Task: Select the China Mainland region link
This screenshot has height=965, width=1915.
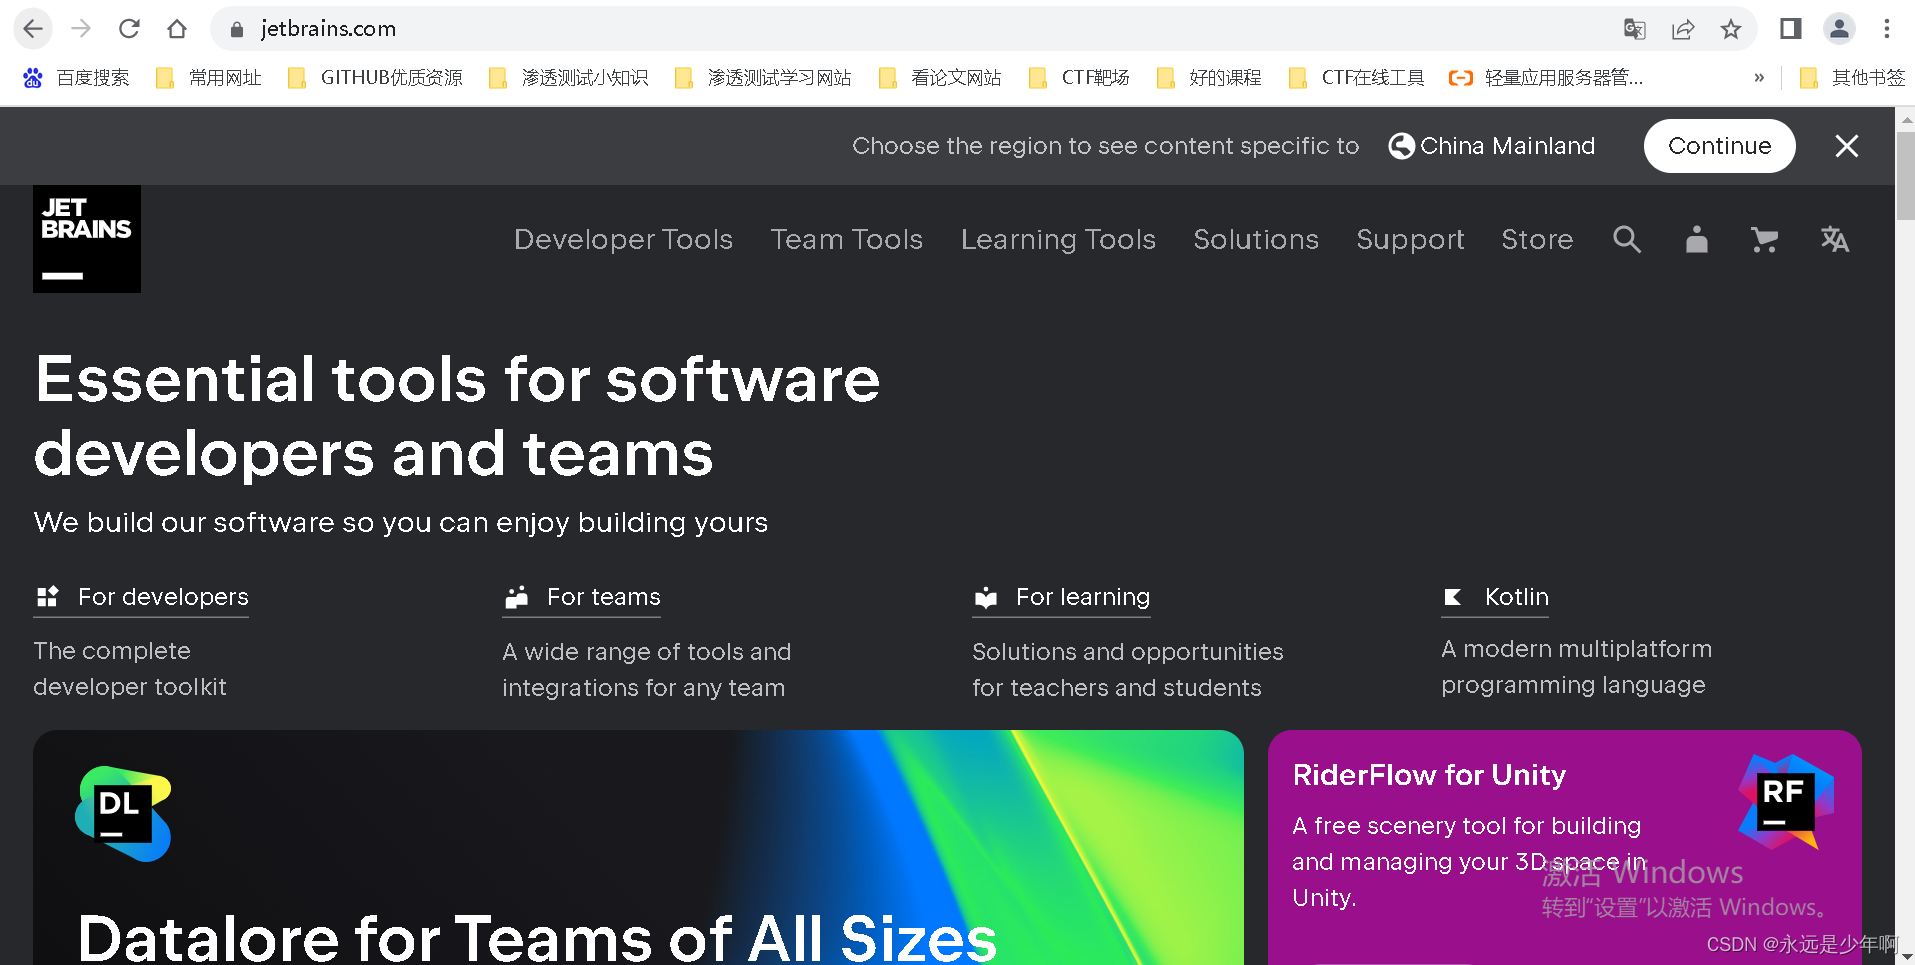Action: click(x=1507, y=146)
